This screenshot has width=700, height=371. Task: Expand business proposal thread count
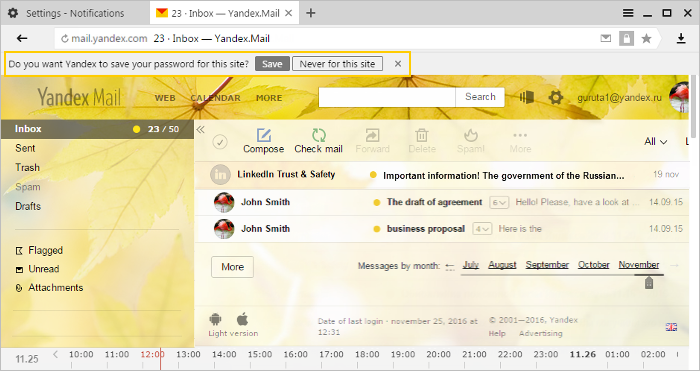pos(482,229)
